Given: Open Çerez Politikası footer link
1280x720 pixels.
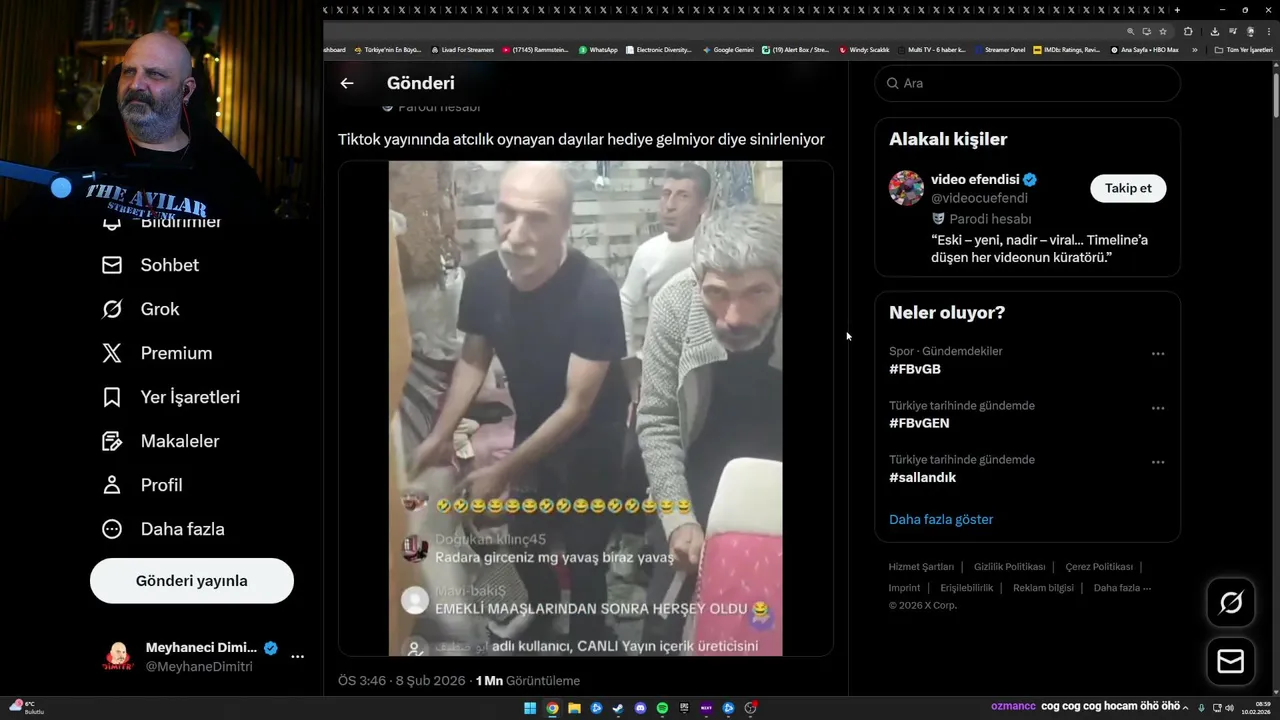Looking at the screenshot, I should pos(1099,567).
